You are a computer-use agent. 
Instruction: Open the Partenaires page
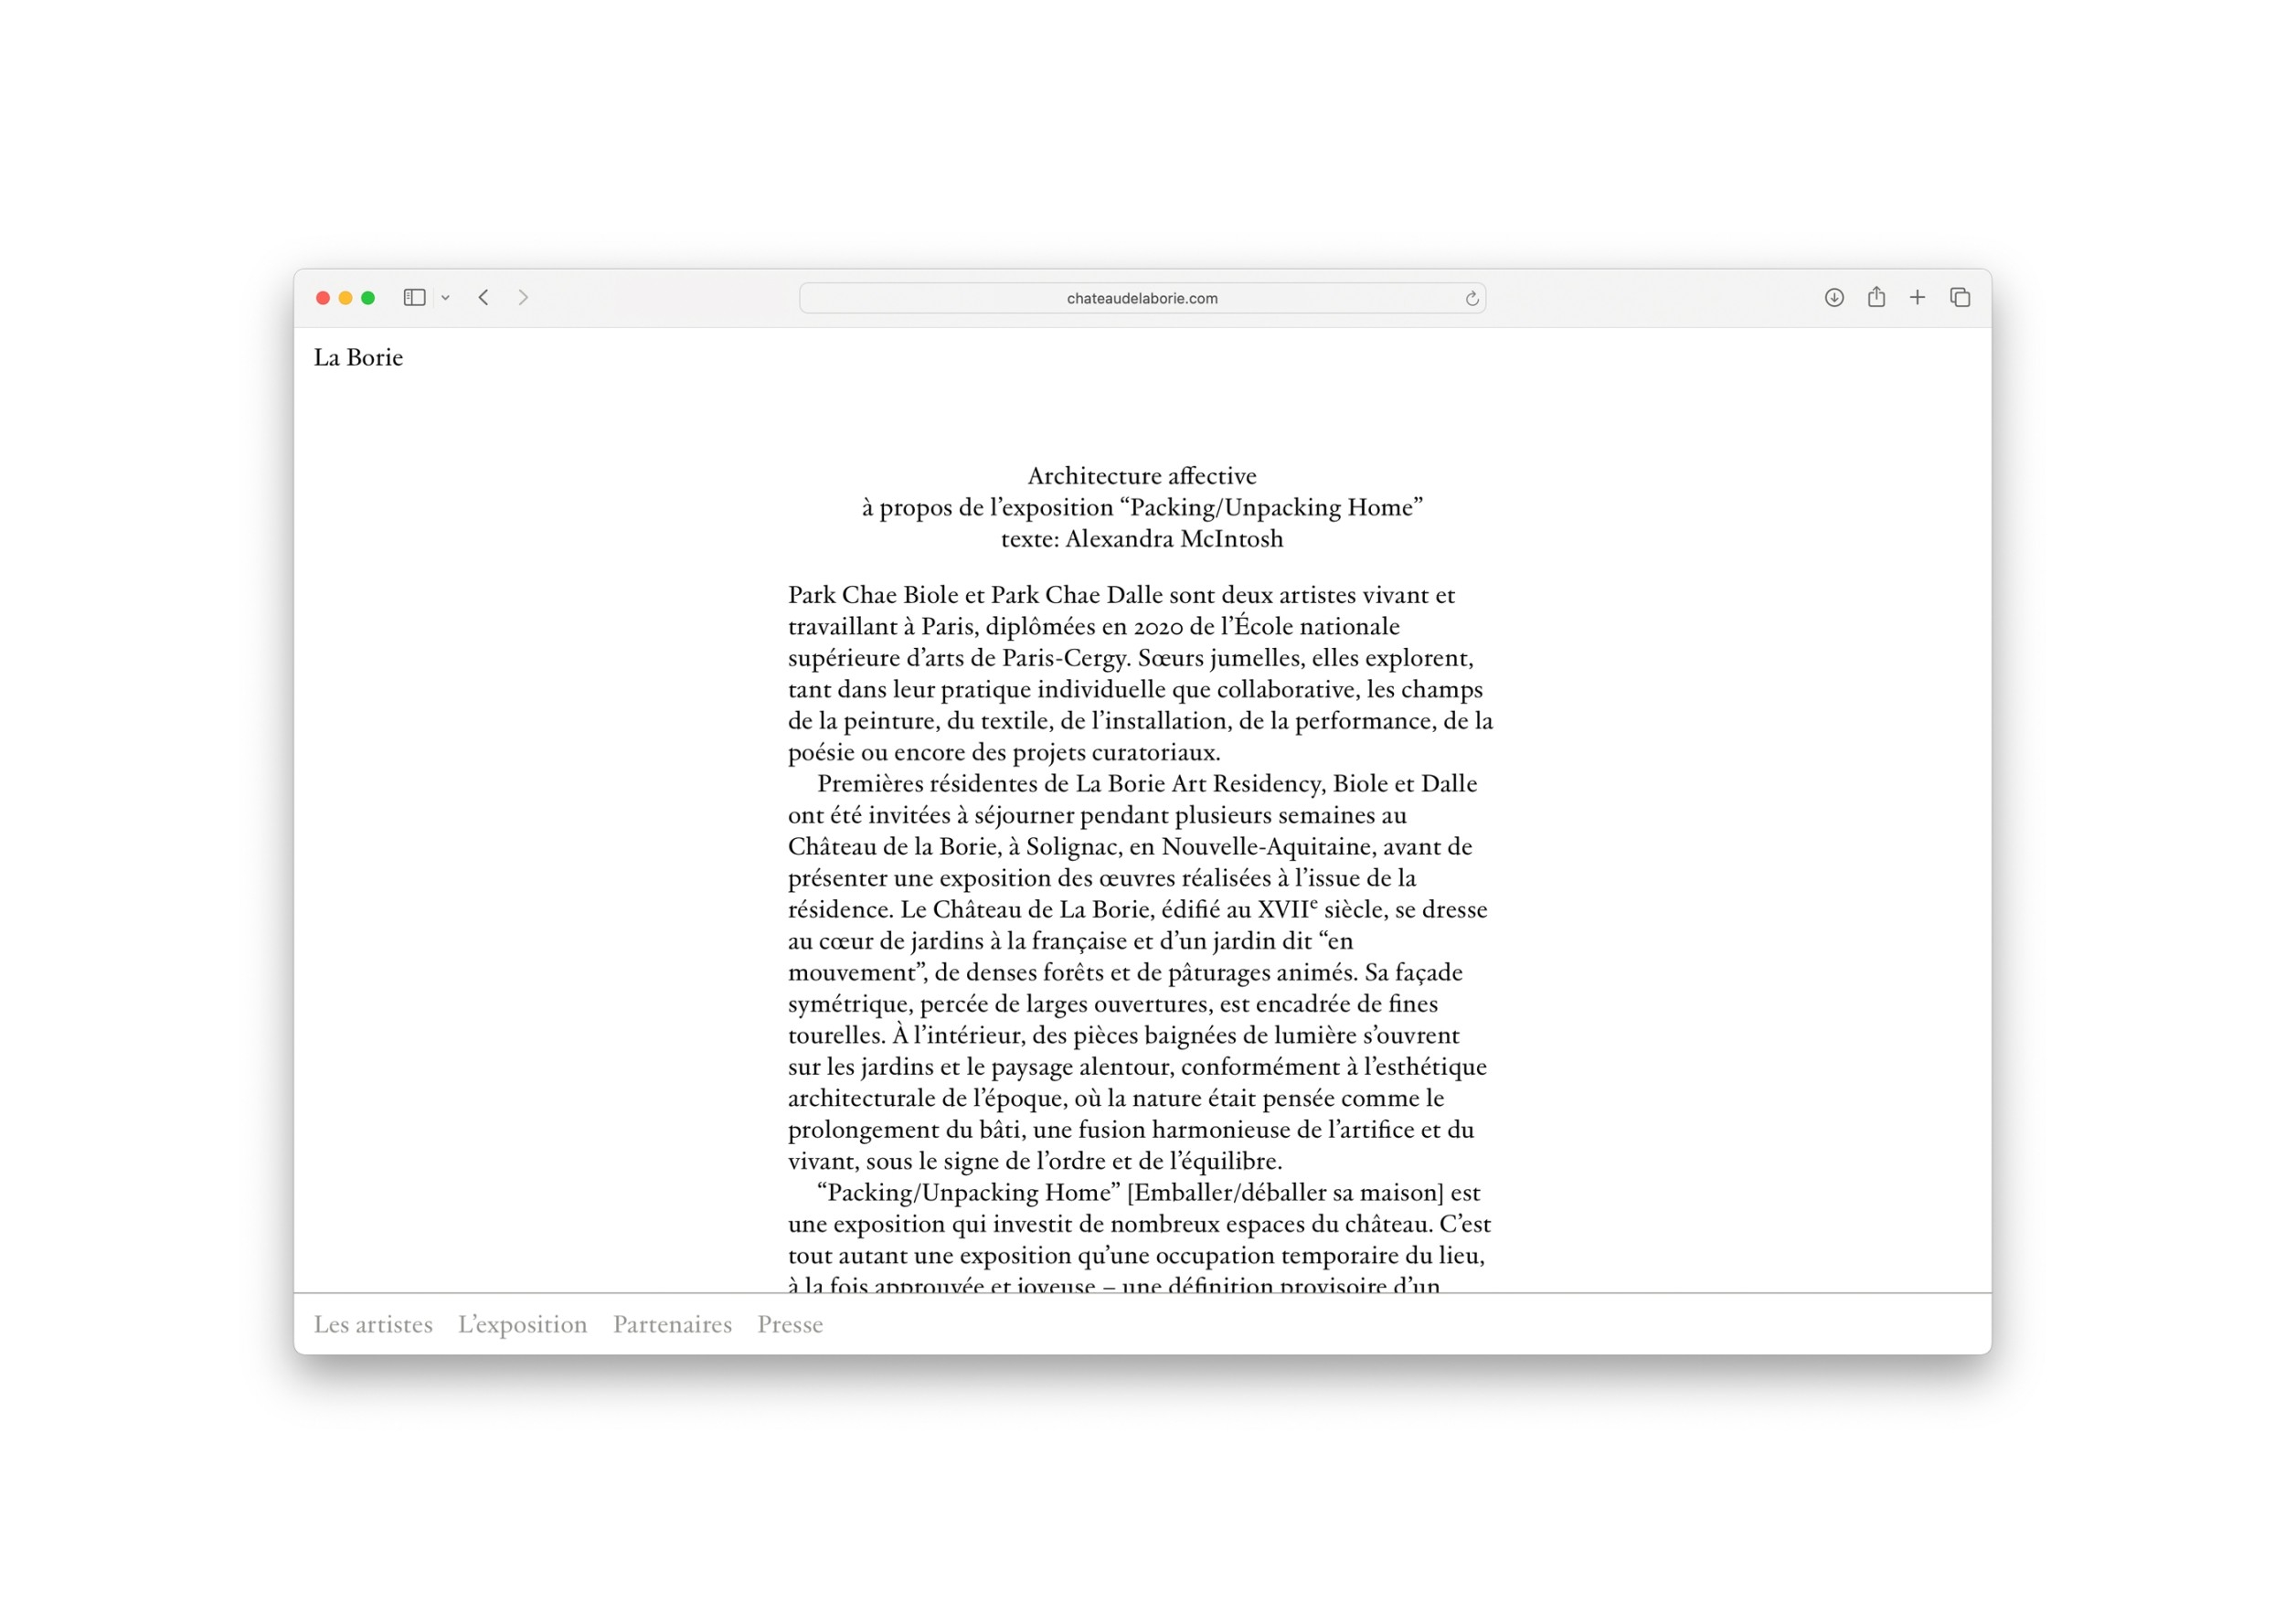point(672,1325)
